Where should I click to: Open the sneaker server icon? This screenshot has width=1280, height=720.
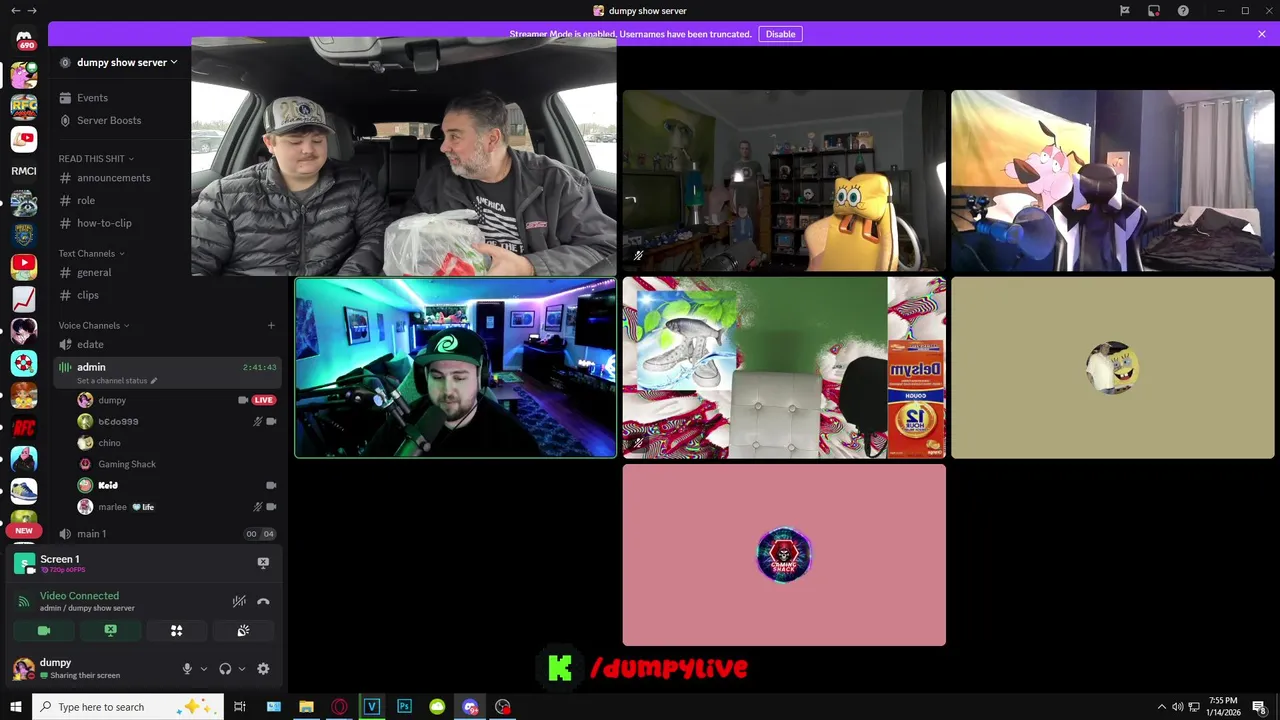pos(24,491)
